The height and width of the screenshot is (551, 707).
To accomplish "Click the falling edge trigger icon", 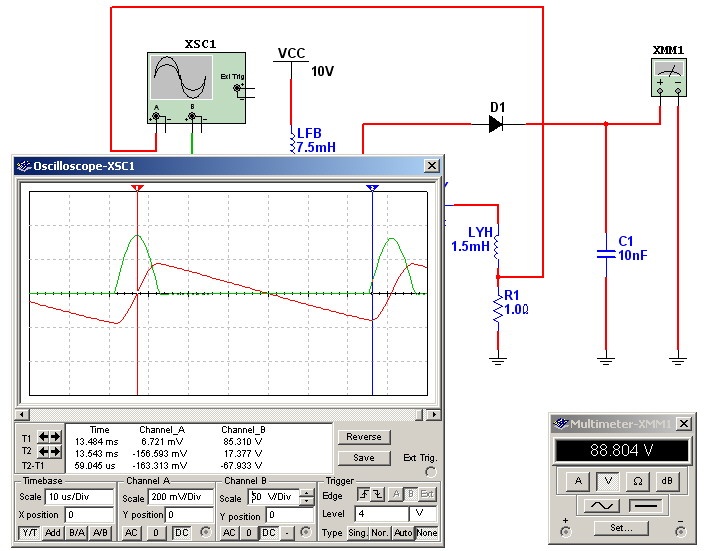I will (x=374, y=496).
